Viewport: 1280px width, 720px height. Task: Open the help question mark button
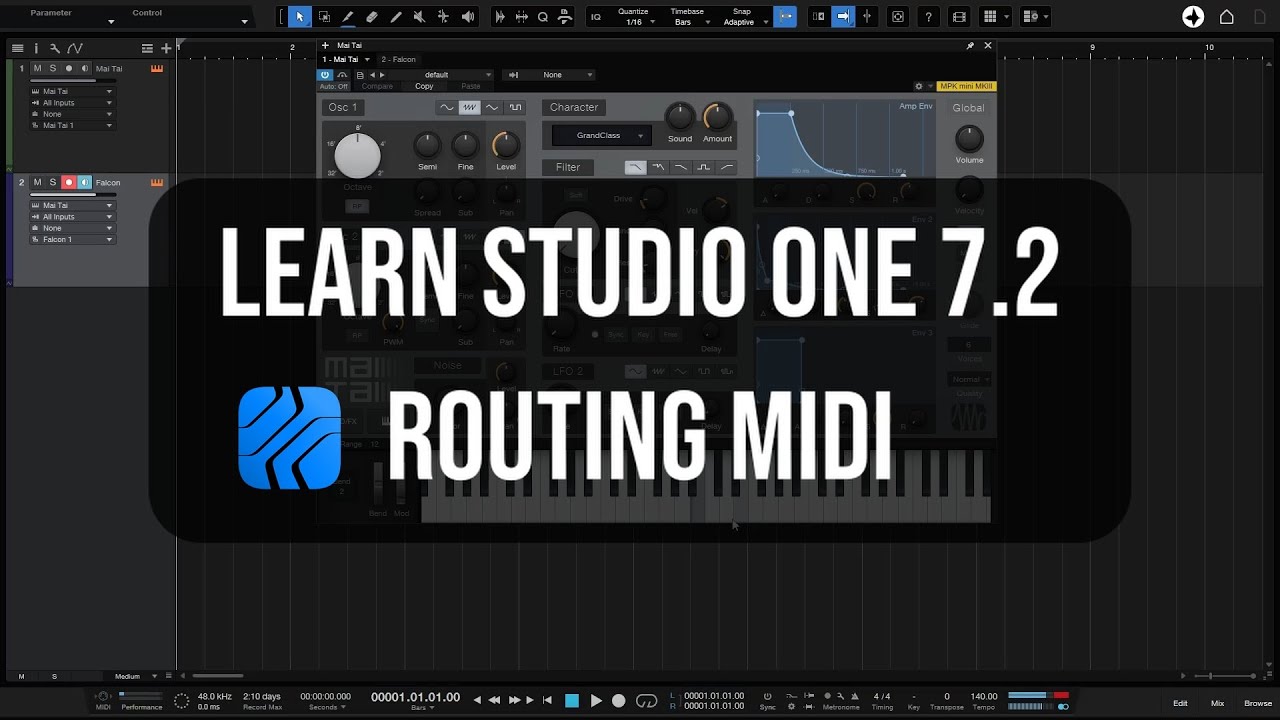[x=929, y=17]
